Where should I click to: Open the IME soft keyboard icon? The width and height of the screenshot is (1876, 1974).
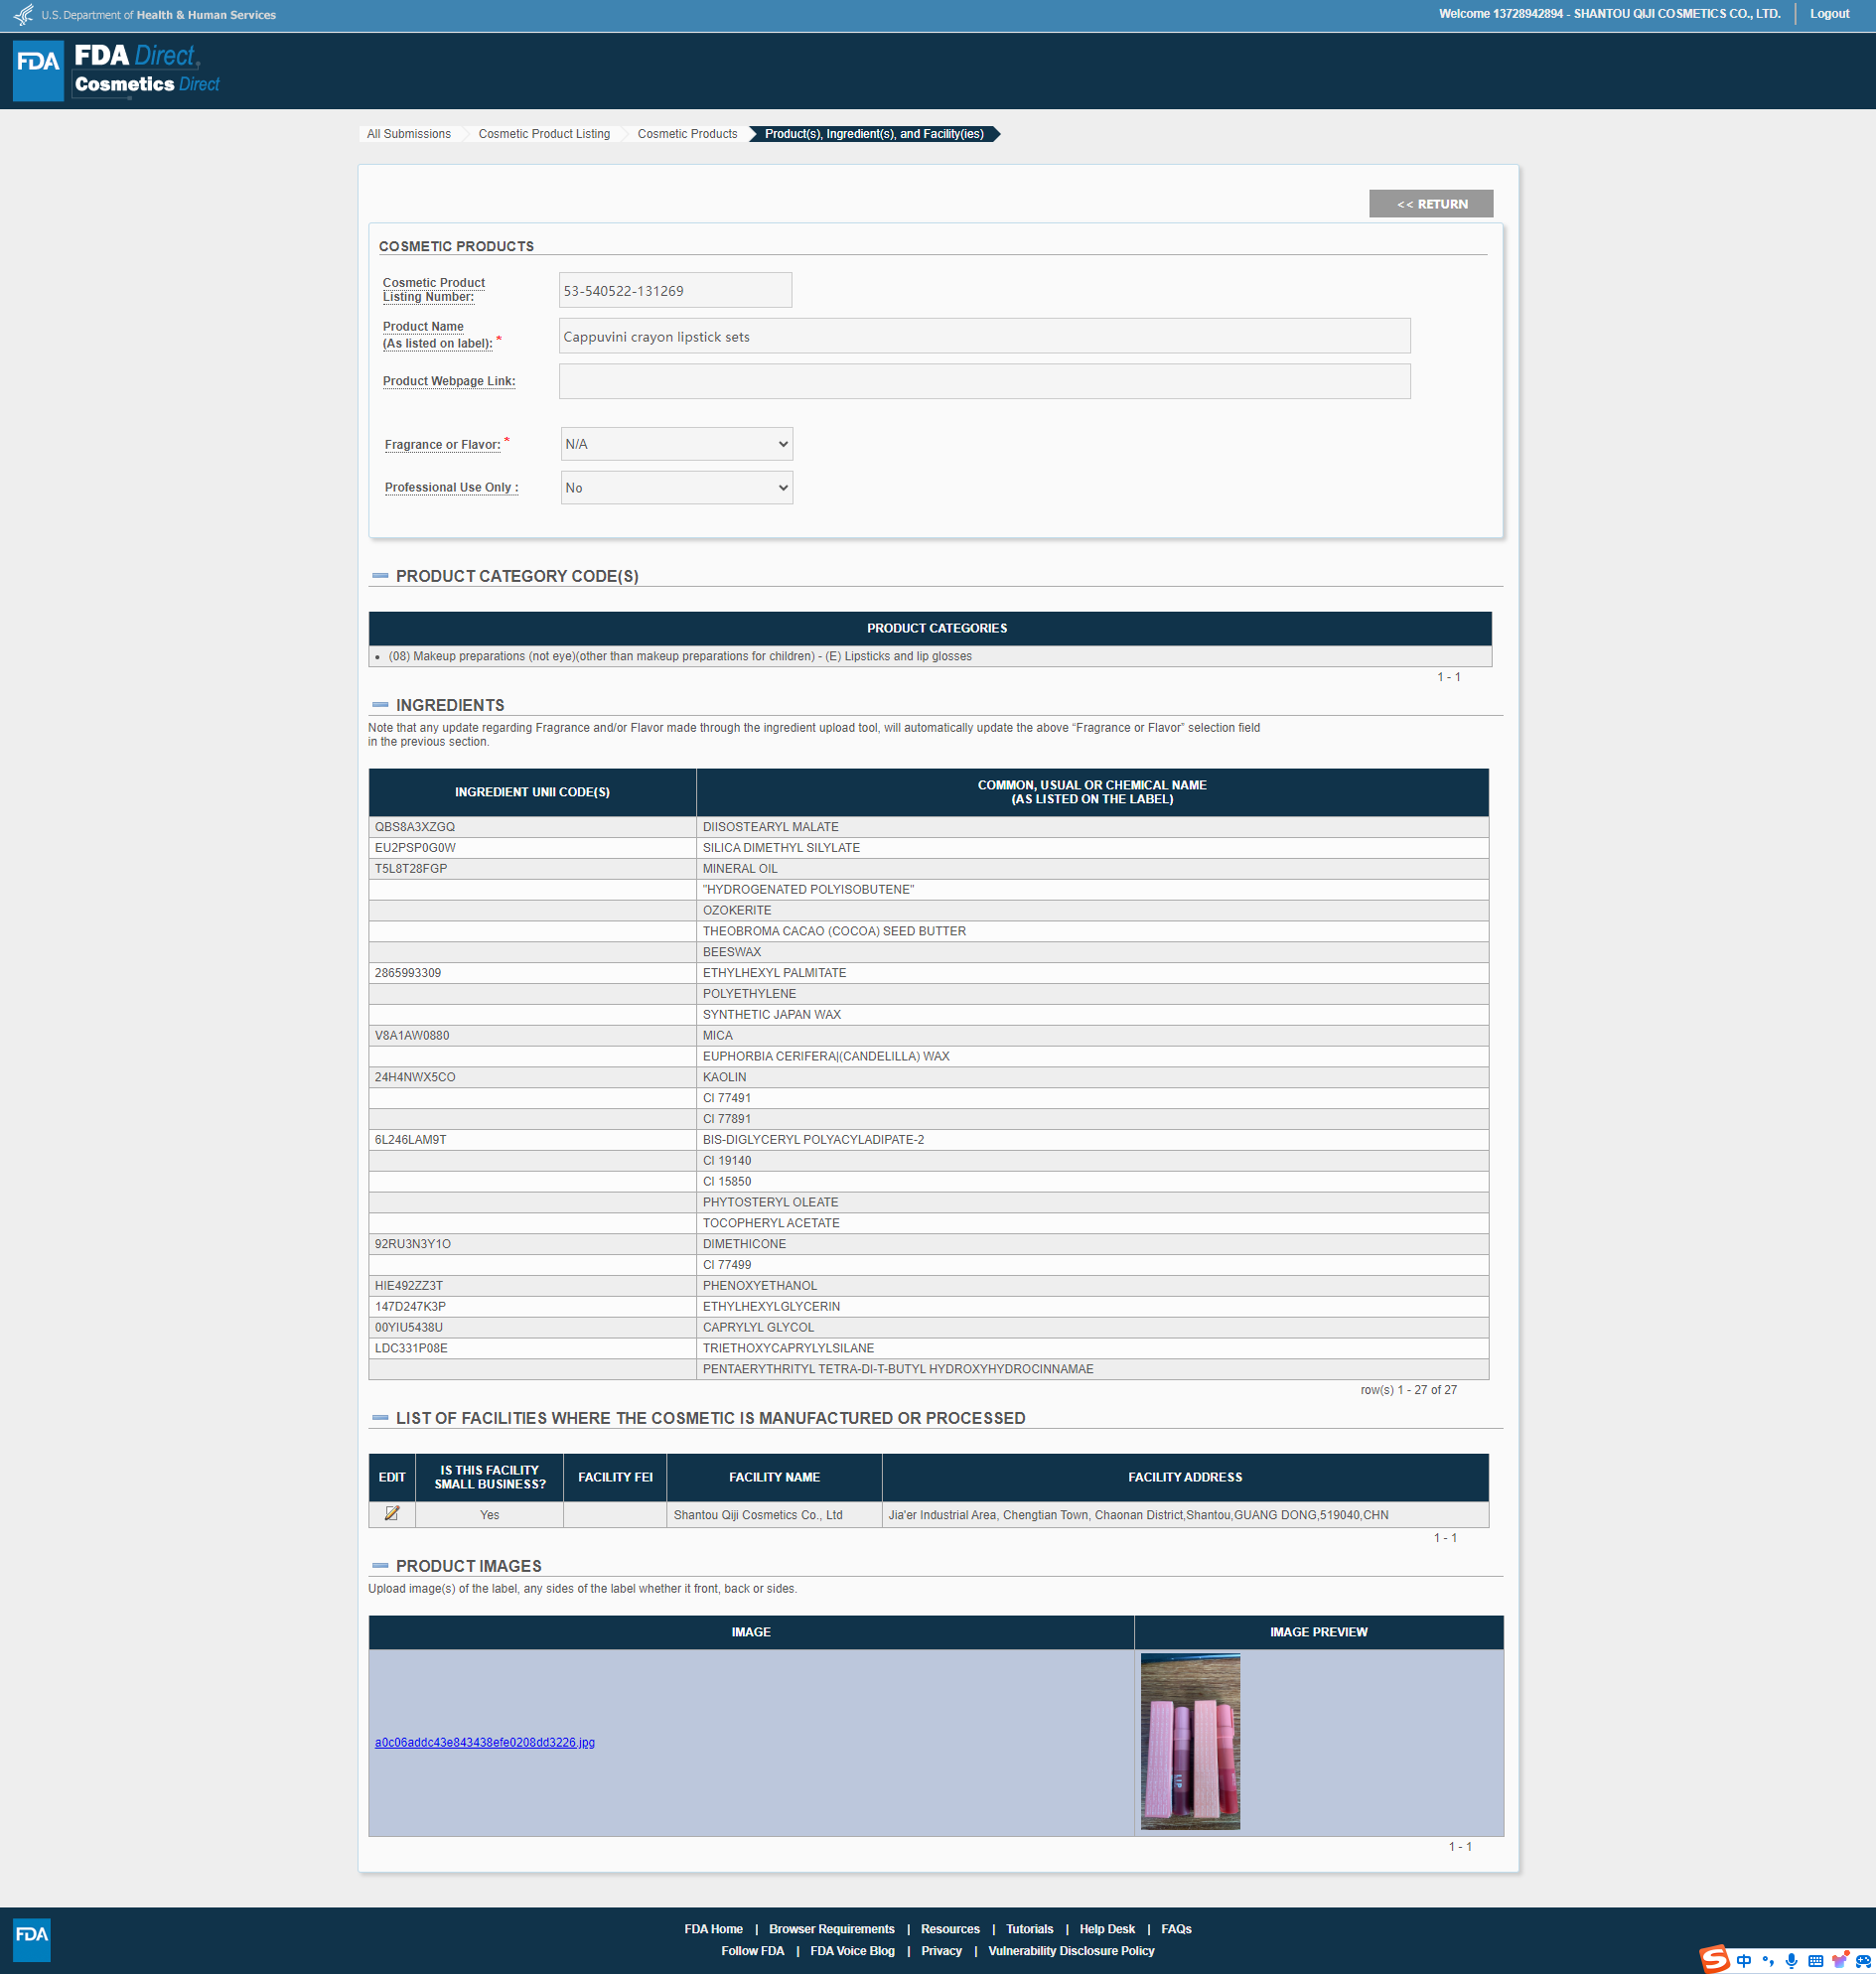pyautogui.click(x=1815, y=1961)
